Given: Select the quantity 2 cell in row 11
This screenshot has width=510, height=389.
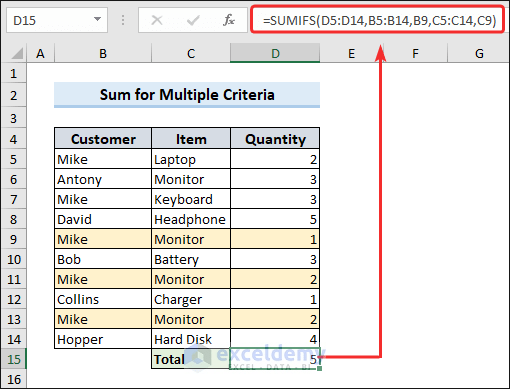Looking at the screenshot, I should 275,279.
